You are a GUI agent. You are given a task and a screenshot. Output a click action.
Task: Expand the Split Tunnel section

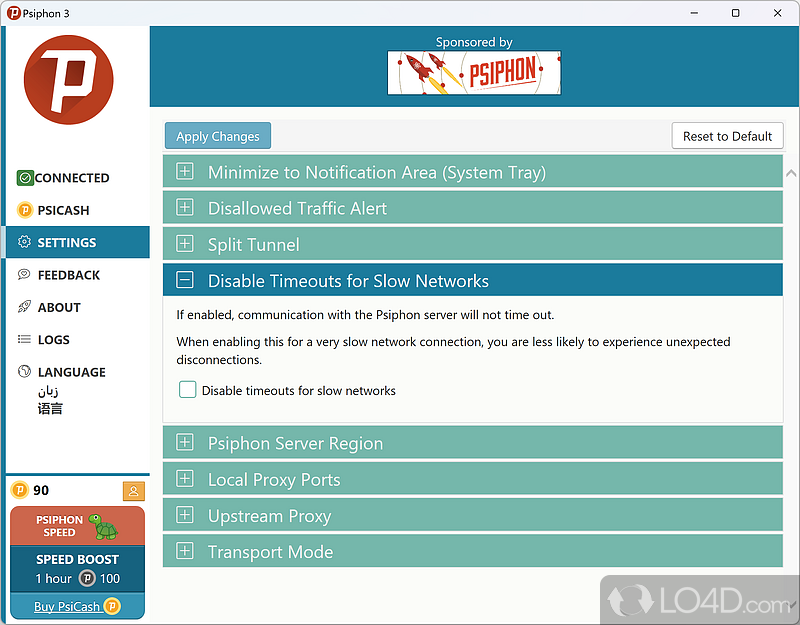[185, 244]
